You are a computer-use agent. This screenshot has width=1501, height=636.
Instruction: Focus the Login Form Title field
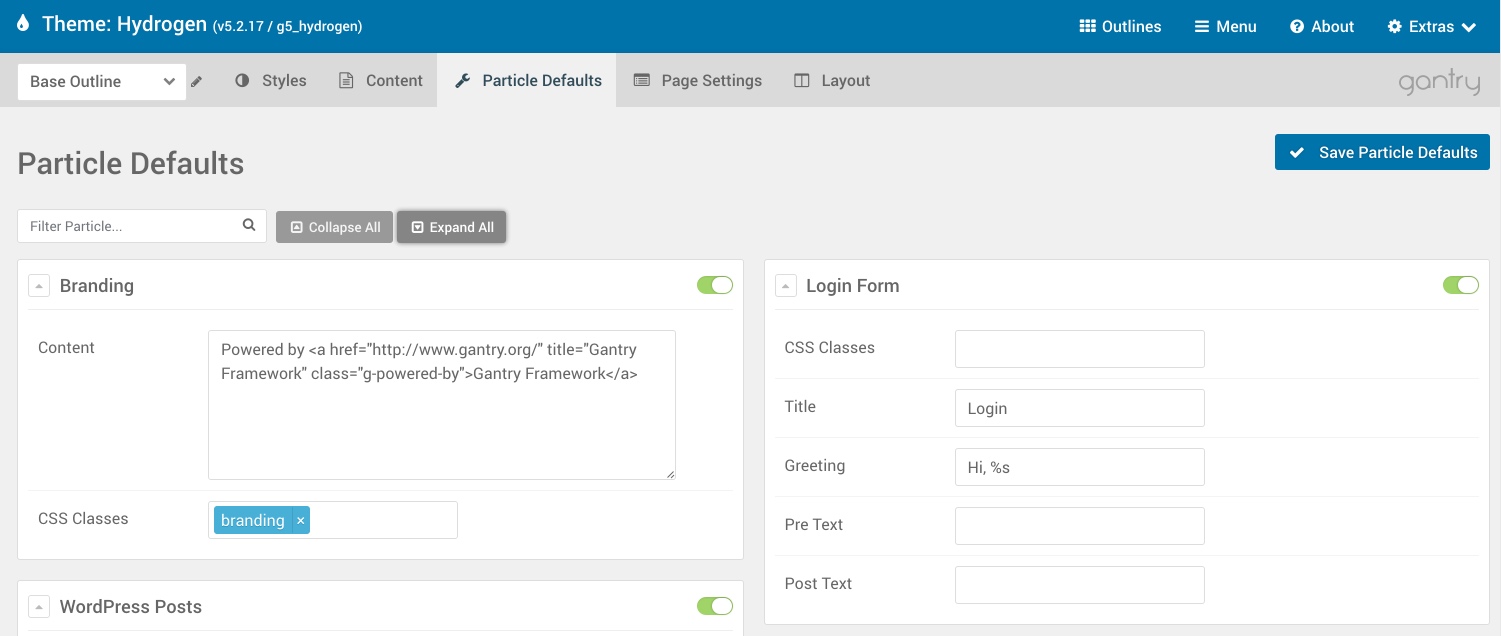point(1079,408)
